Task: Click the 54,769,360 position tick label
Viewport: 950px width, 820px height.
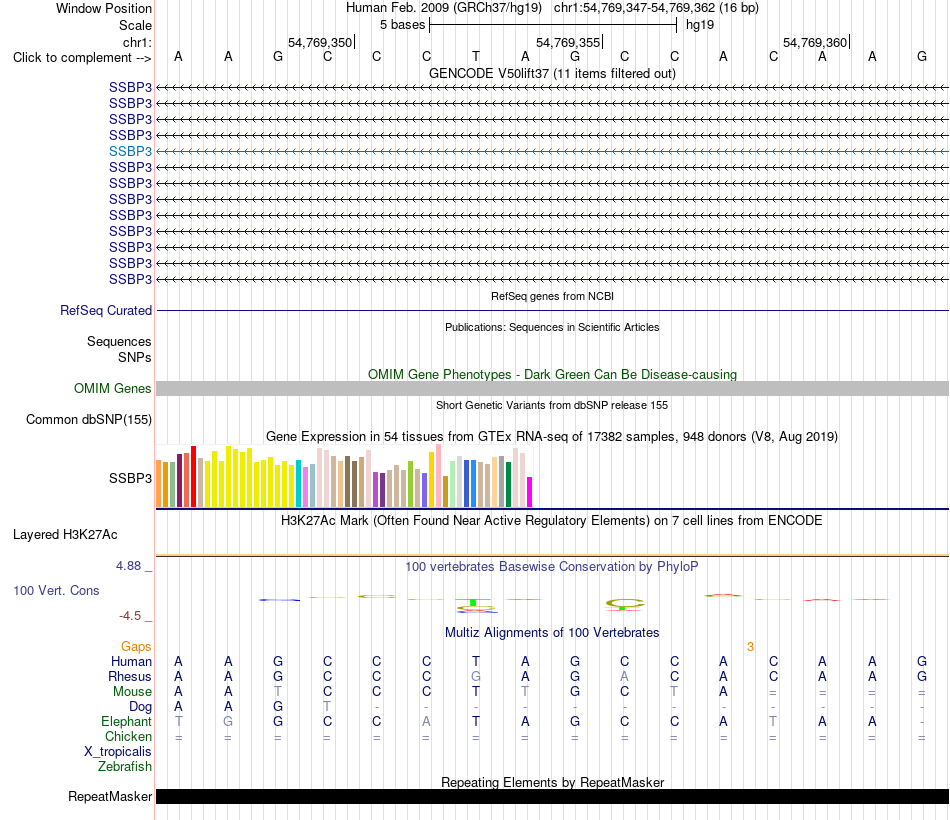Action: 815,42
